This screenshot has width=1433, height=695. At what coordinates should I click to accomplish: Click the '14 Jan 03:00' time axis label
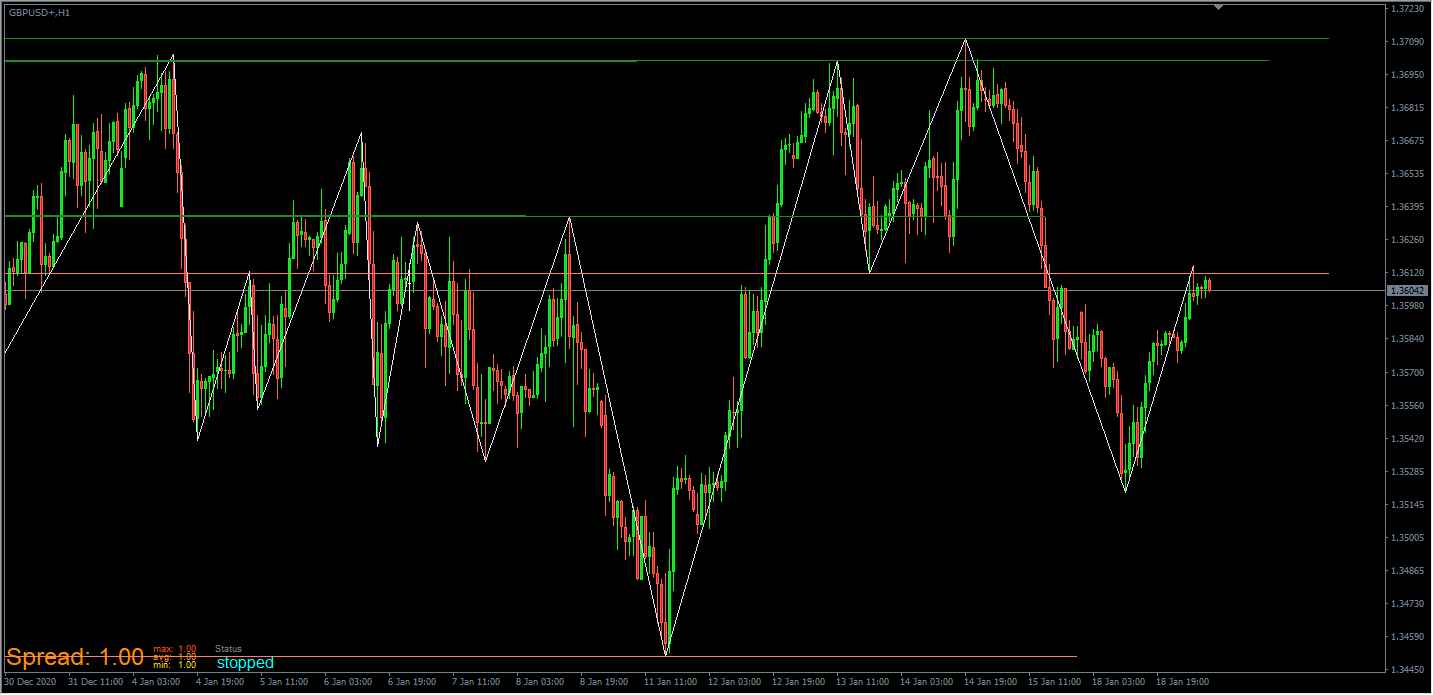coord(926,682)
